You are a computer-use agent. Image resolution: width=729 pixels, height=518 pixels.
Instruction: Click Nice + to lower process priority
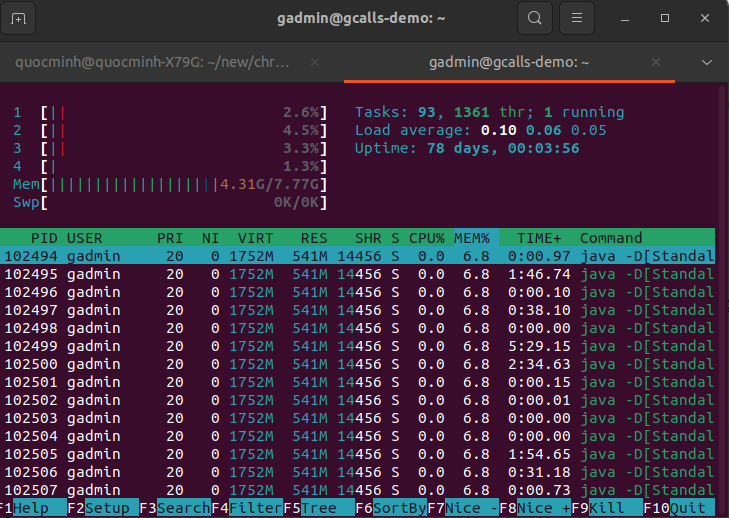543,507
